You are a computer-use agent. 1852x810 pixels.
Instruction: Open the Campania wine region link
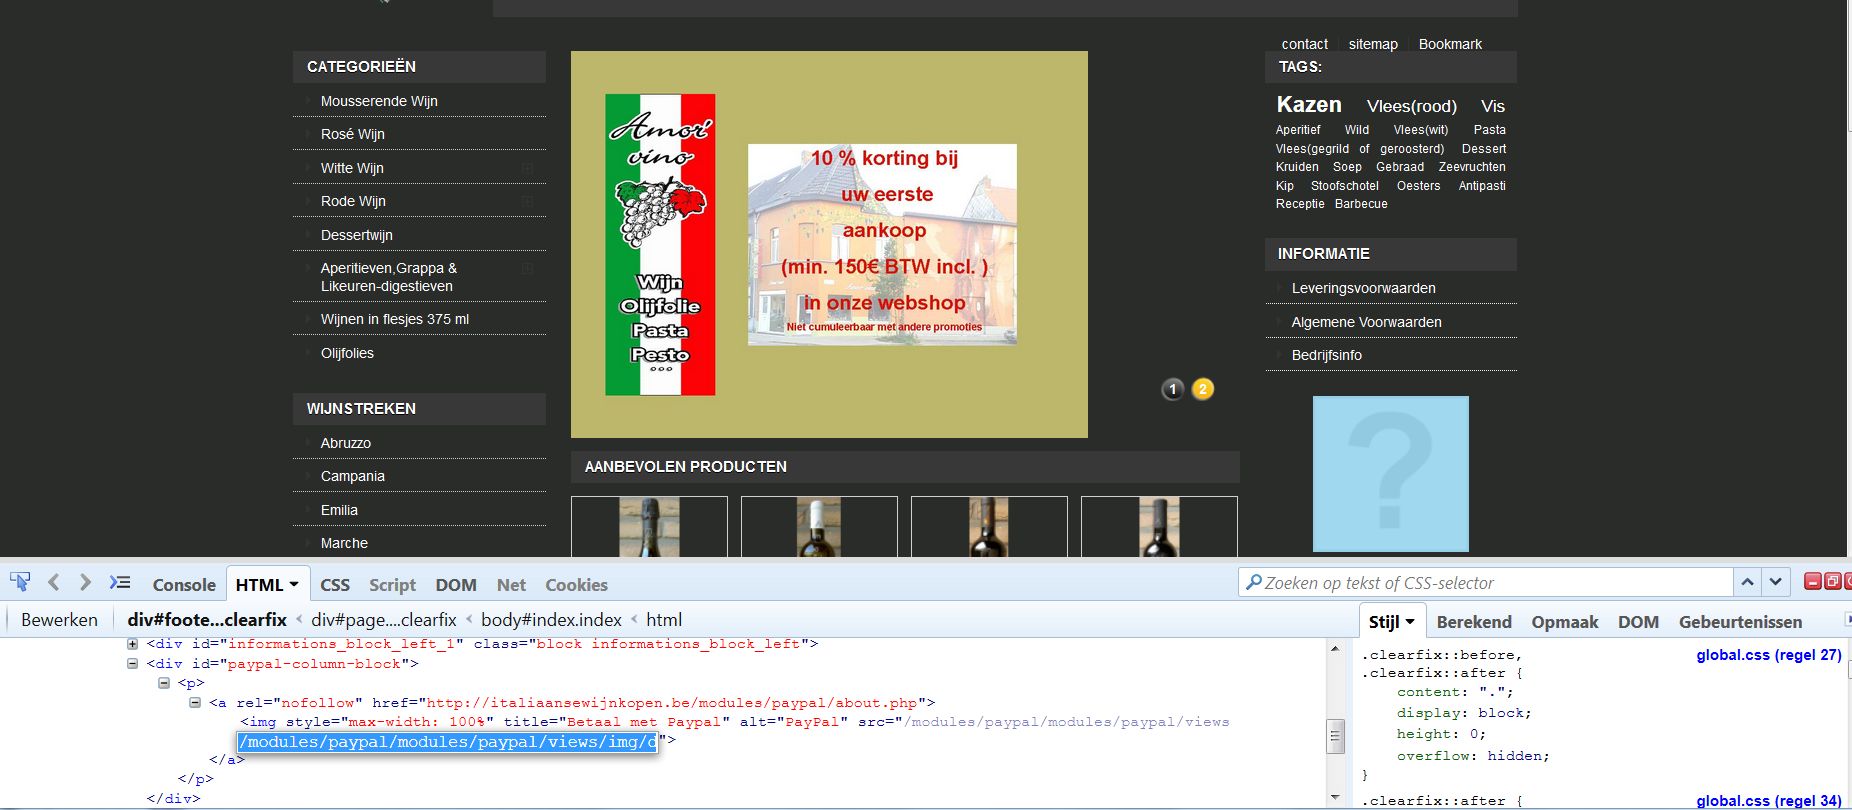point(352,476)
